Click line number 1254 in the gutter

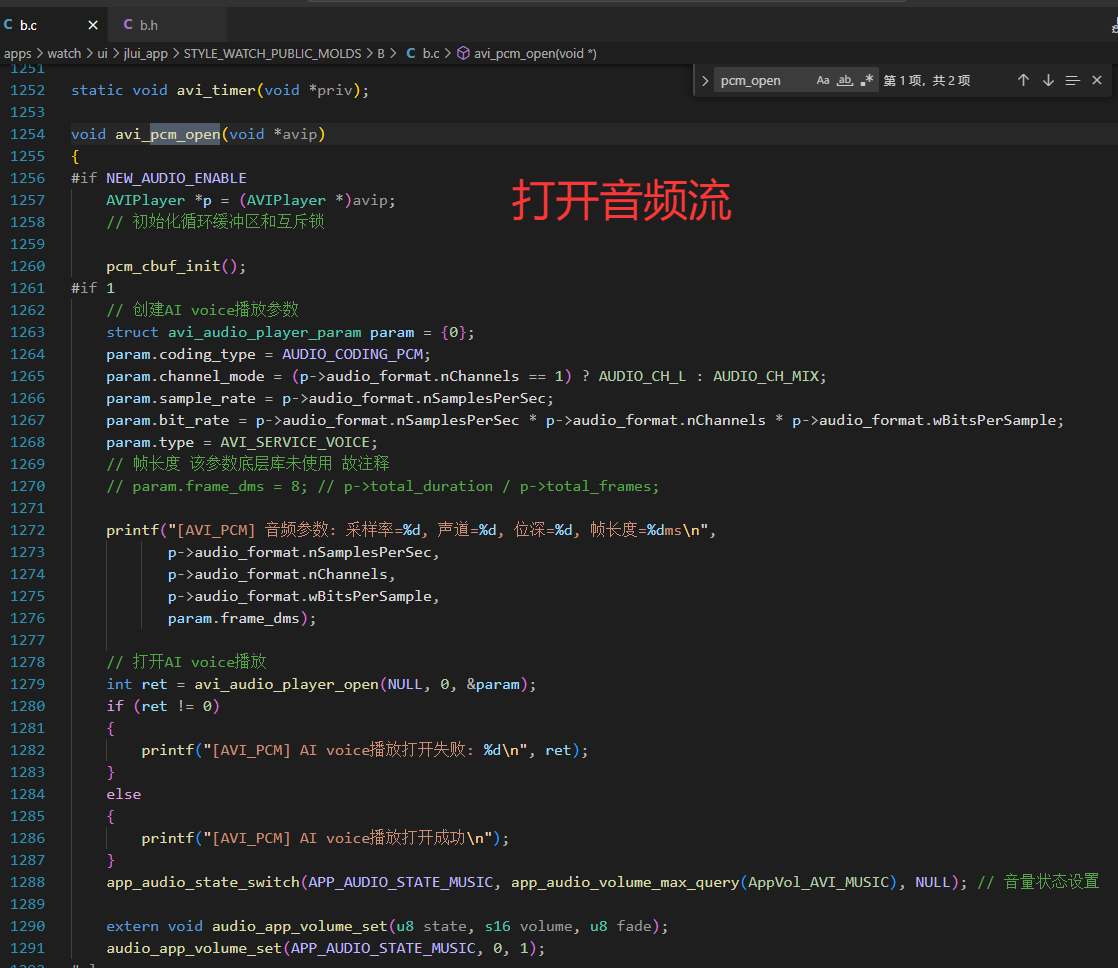27,134
